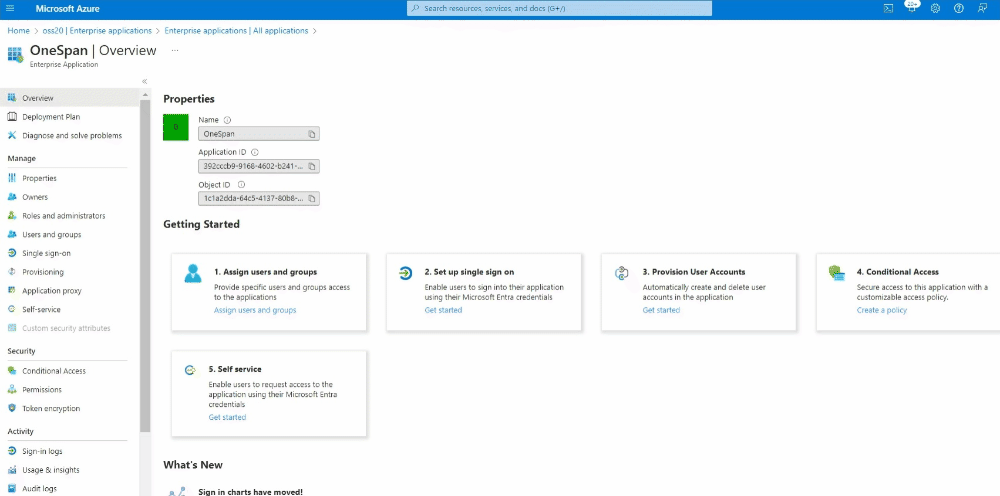Screen dimensions: 1000x496
Task: Launch Cloud Shell from the top bar
Action: tap(888, 9)
